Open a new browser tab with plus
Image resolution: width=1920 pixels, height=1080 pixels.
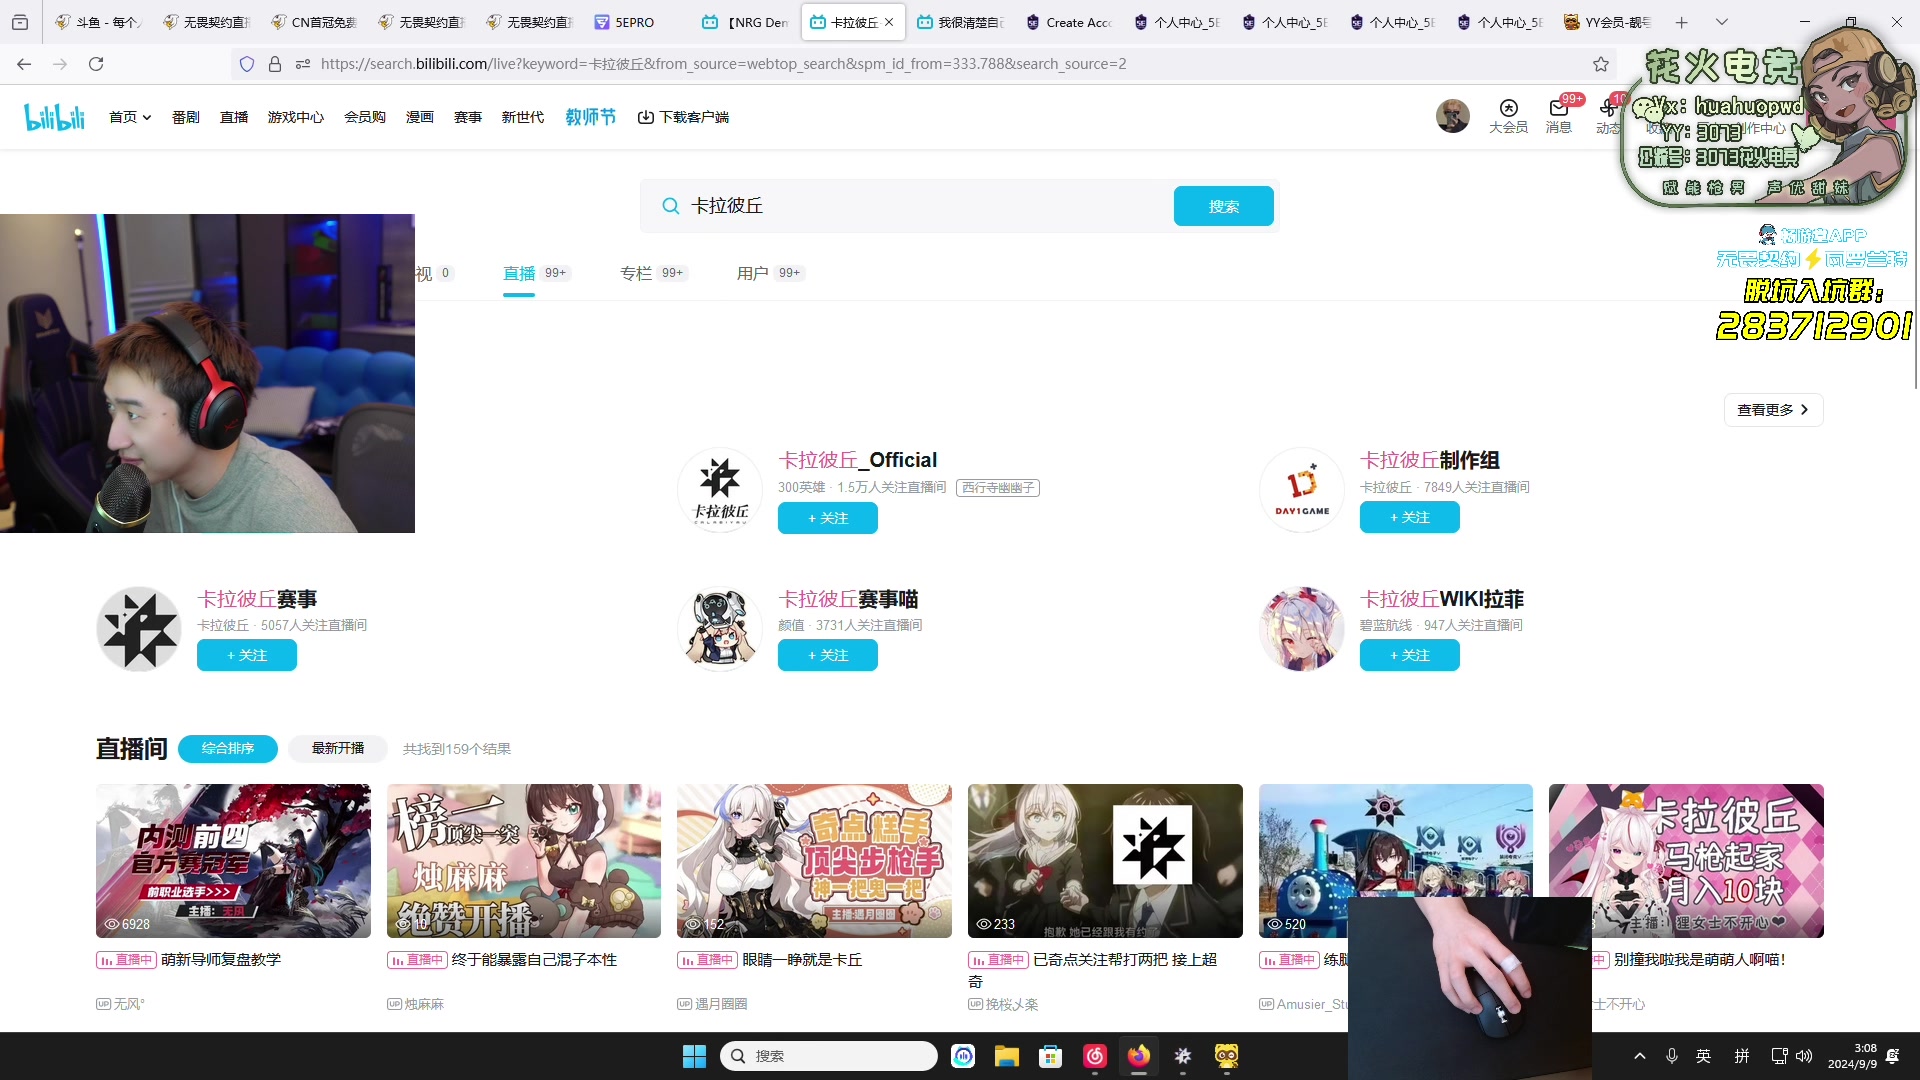click(x=1682, y=22)
